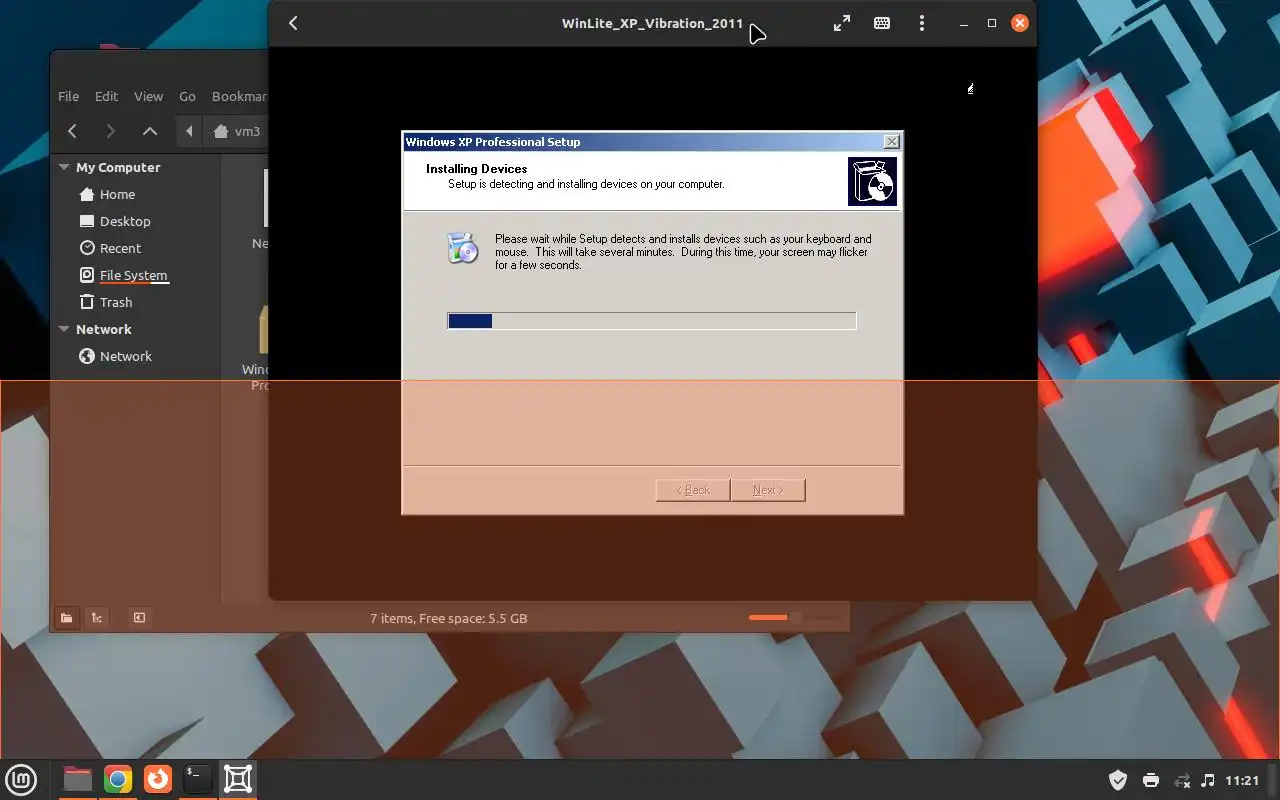Click the disabled Next button in setup

point(767,490)
